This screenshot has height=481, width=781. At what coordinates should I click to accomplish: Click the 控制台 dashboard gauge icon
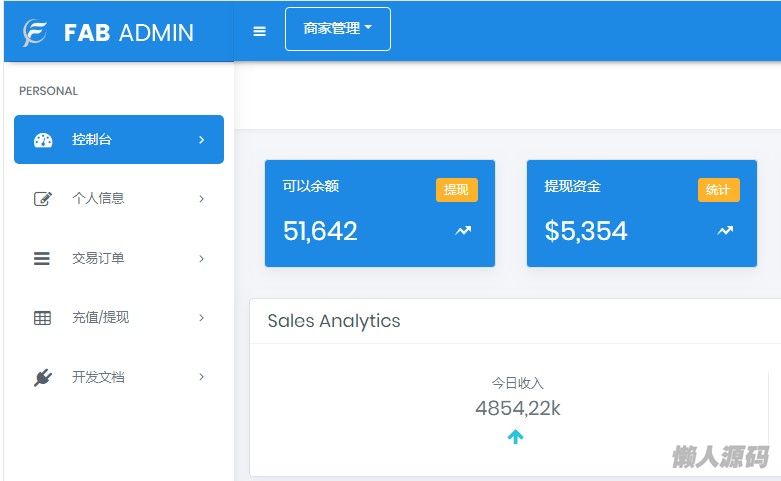[x=43, y=140]
